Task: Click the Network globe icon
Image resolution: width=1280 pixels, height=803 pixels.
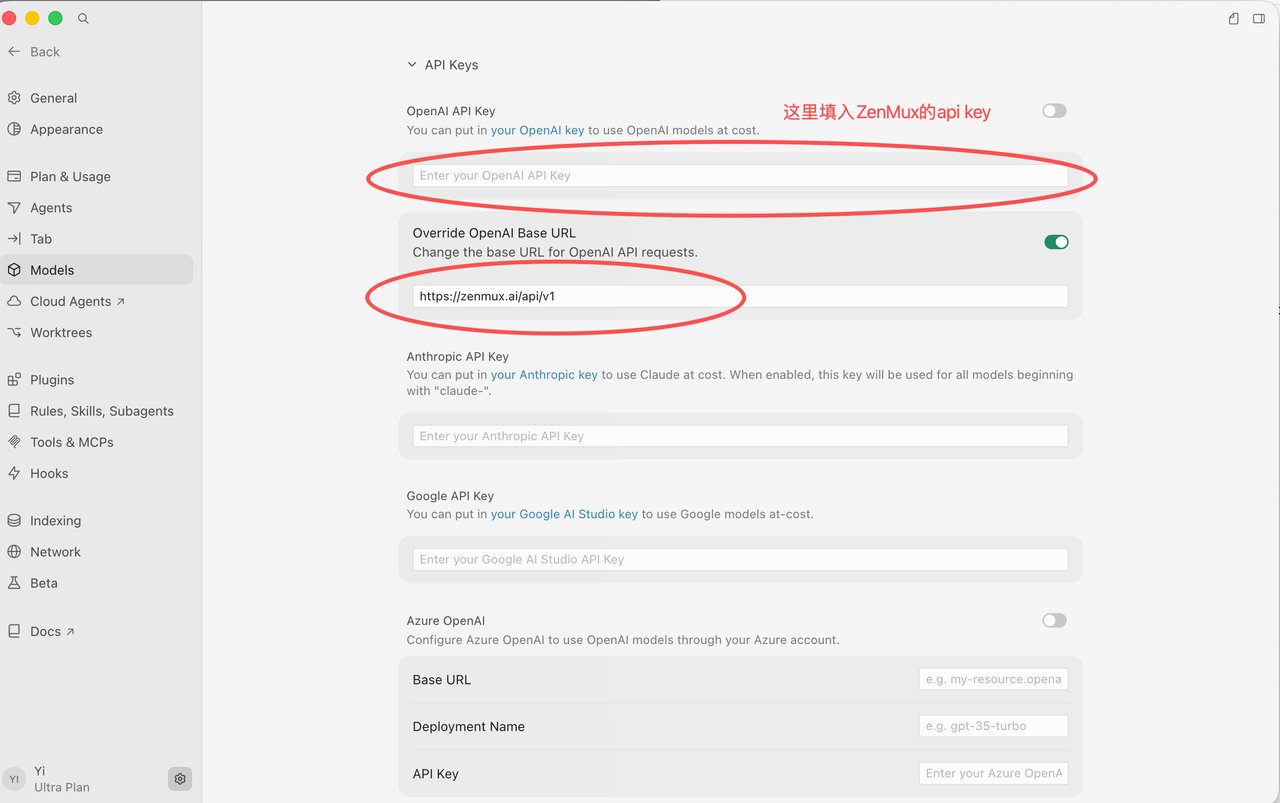Action: coord(14,552)
